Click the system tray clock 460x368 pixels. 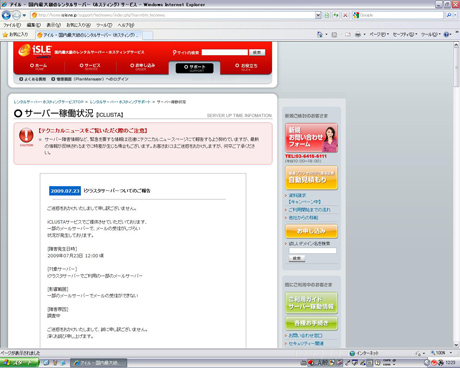450,363
